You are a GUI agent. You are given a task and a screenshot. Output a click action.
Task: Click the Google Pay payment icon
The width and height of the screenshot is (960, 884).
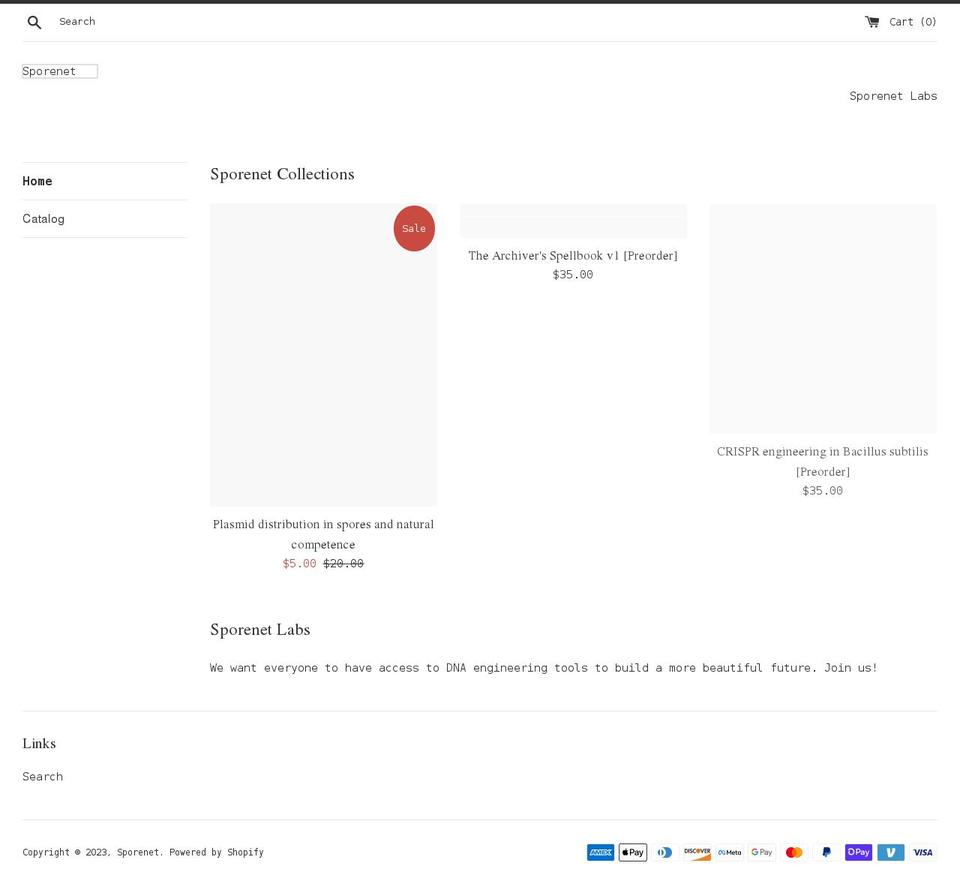pyautogui.click(x=761, y=852)
